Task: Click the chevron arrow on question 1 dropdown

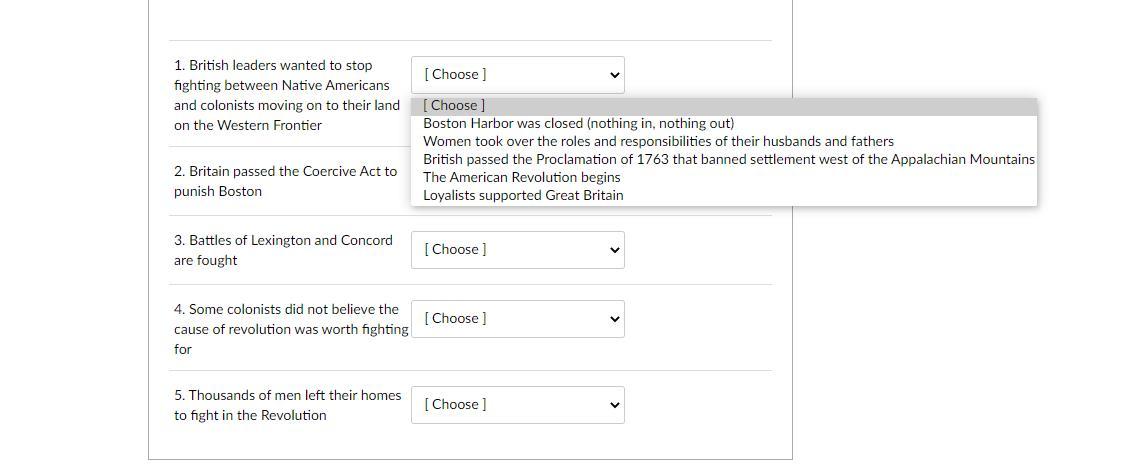Action: click(614, 75)
